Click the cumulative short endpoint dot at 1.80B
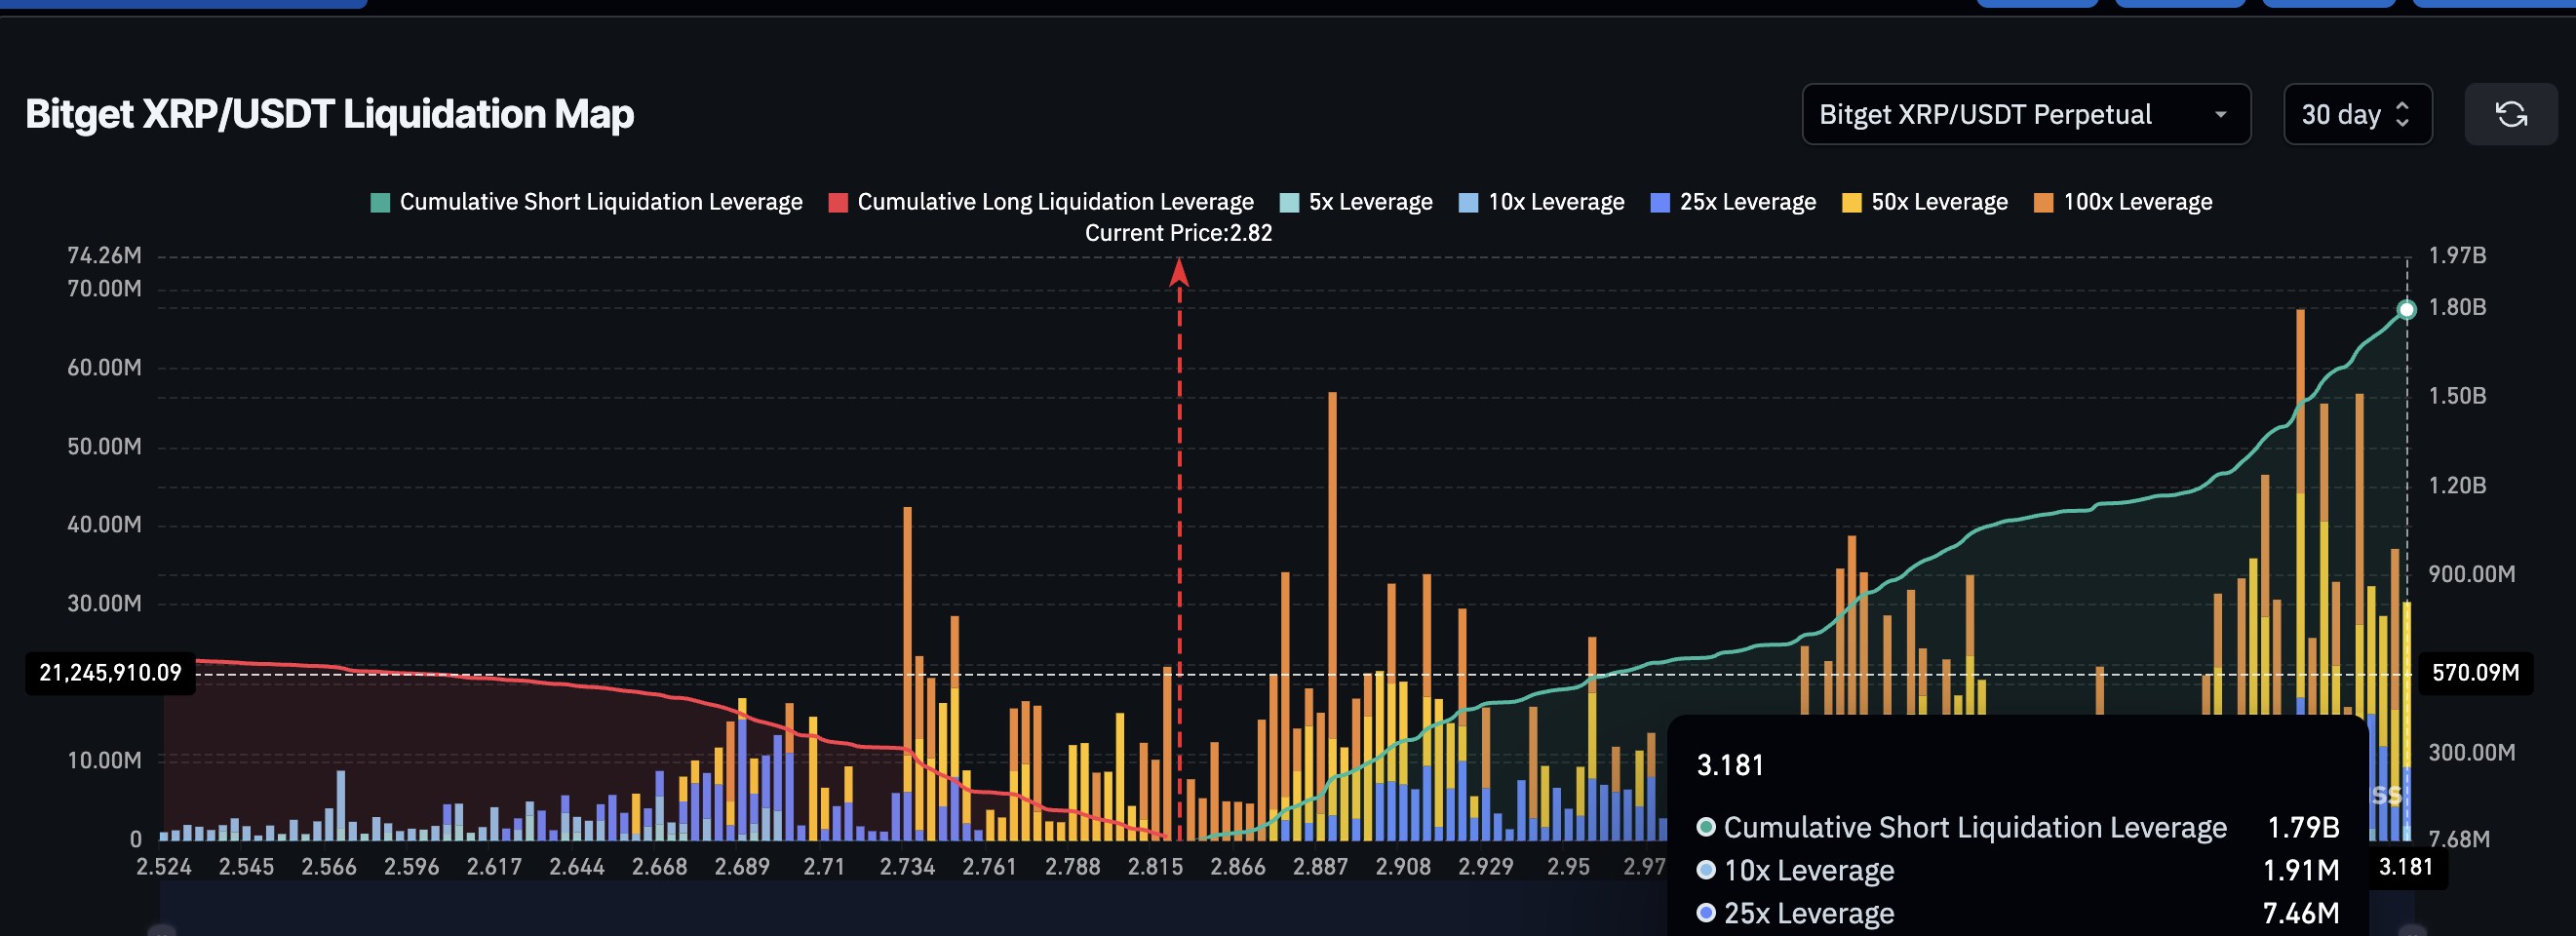Screen dimensions: 2576x936 click(2407, 309)
